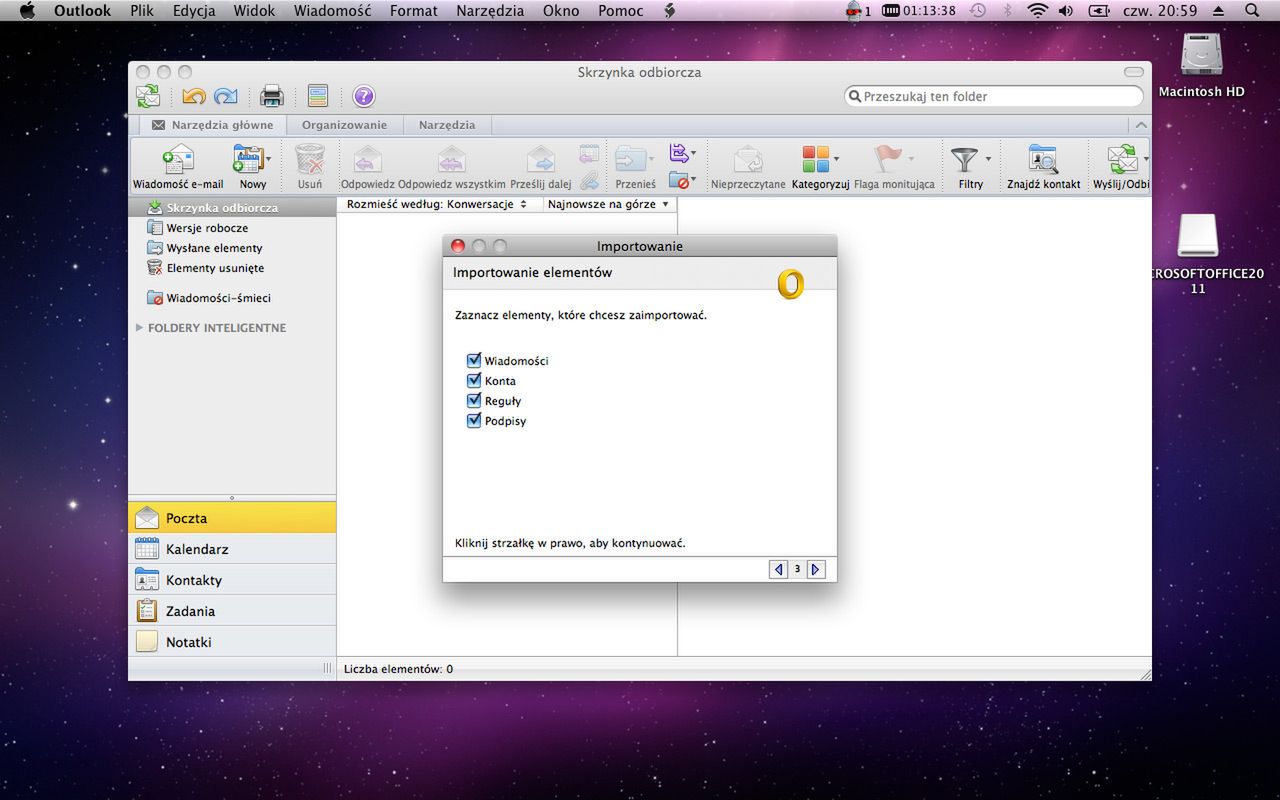Click the right arrow to continue import
This screenshot has width=1280, height=800.
point(816,569)
